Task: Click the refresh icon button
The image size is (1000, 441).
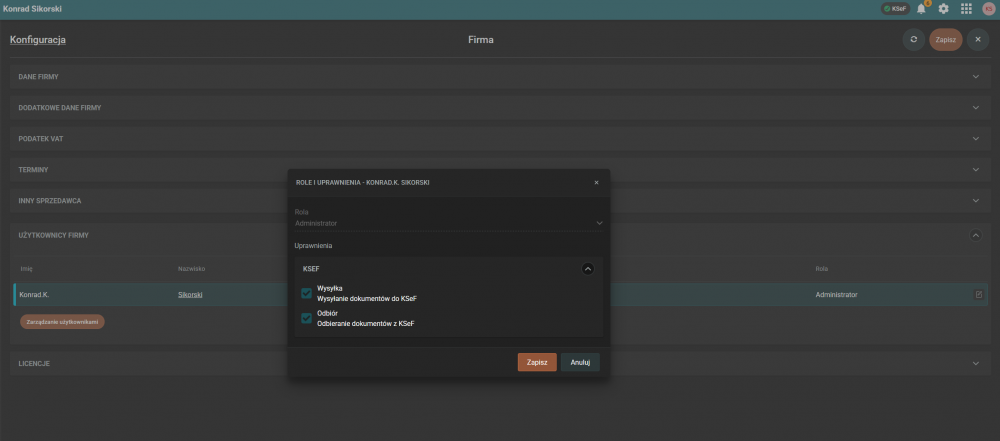Action: (x=913, y=40)
